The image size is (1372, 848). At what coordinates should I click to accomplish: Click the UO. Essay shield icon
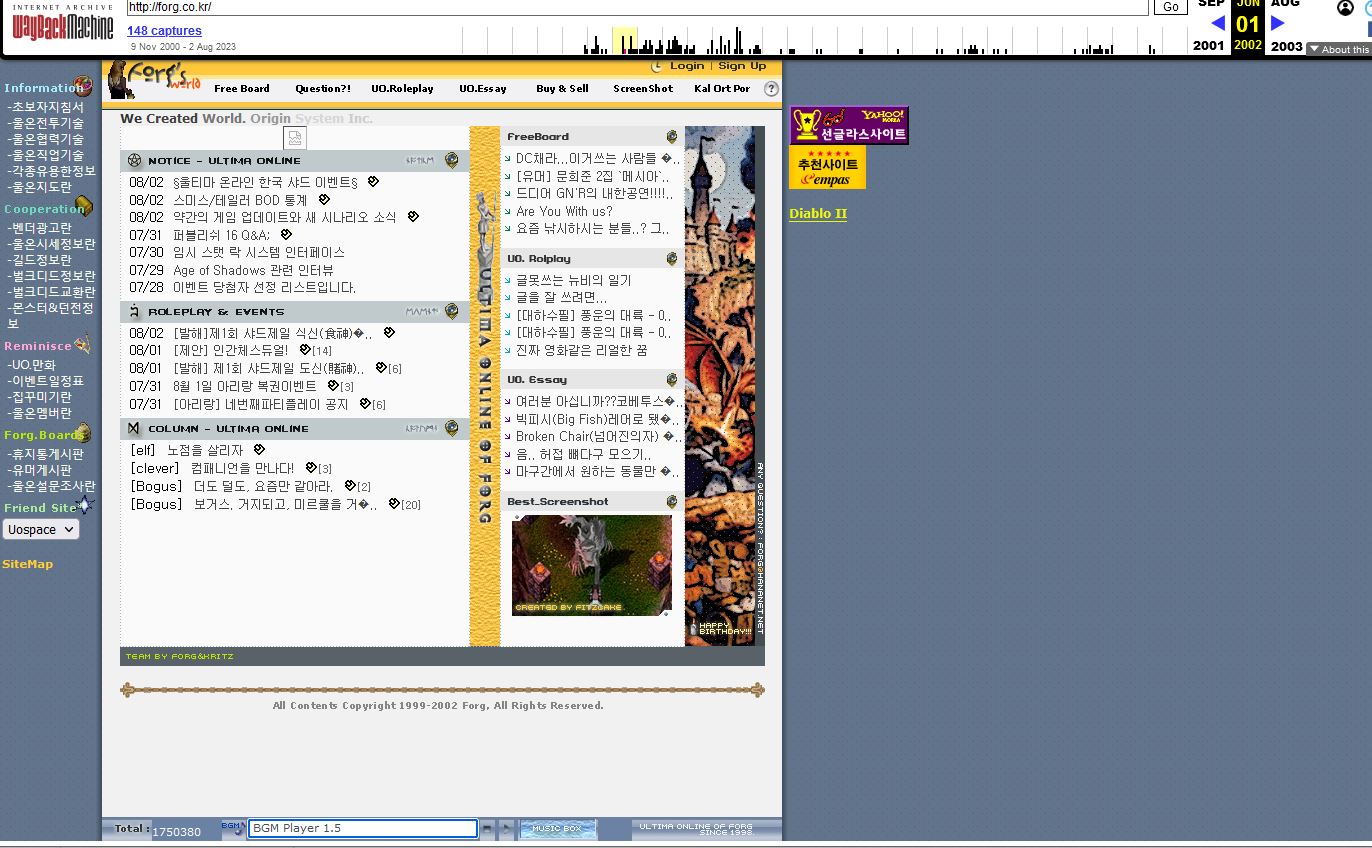point(672,380)
